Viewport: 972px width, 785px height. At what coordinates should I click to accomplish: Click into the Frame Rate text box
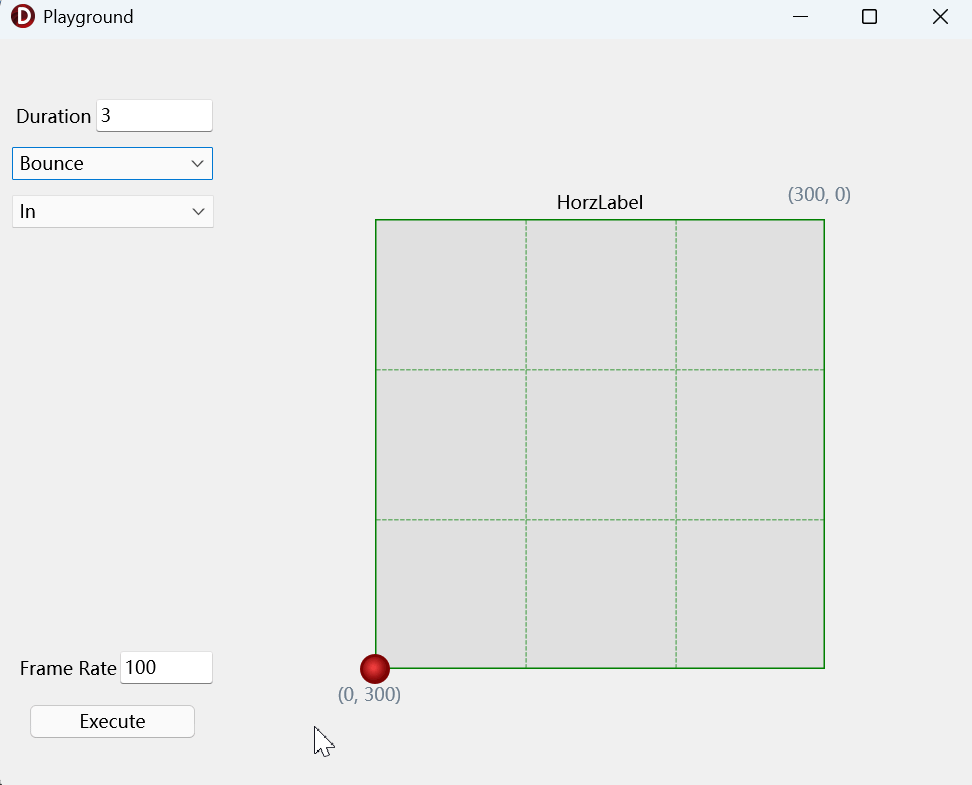pos(166,668)
